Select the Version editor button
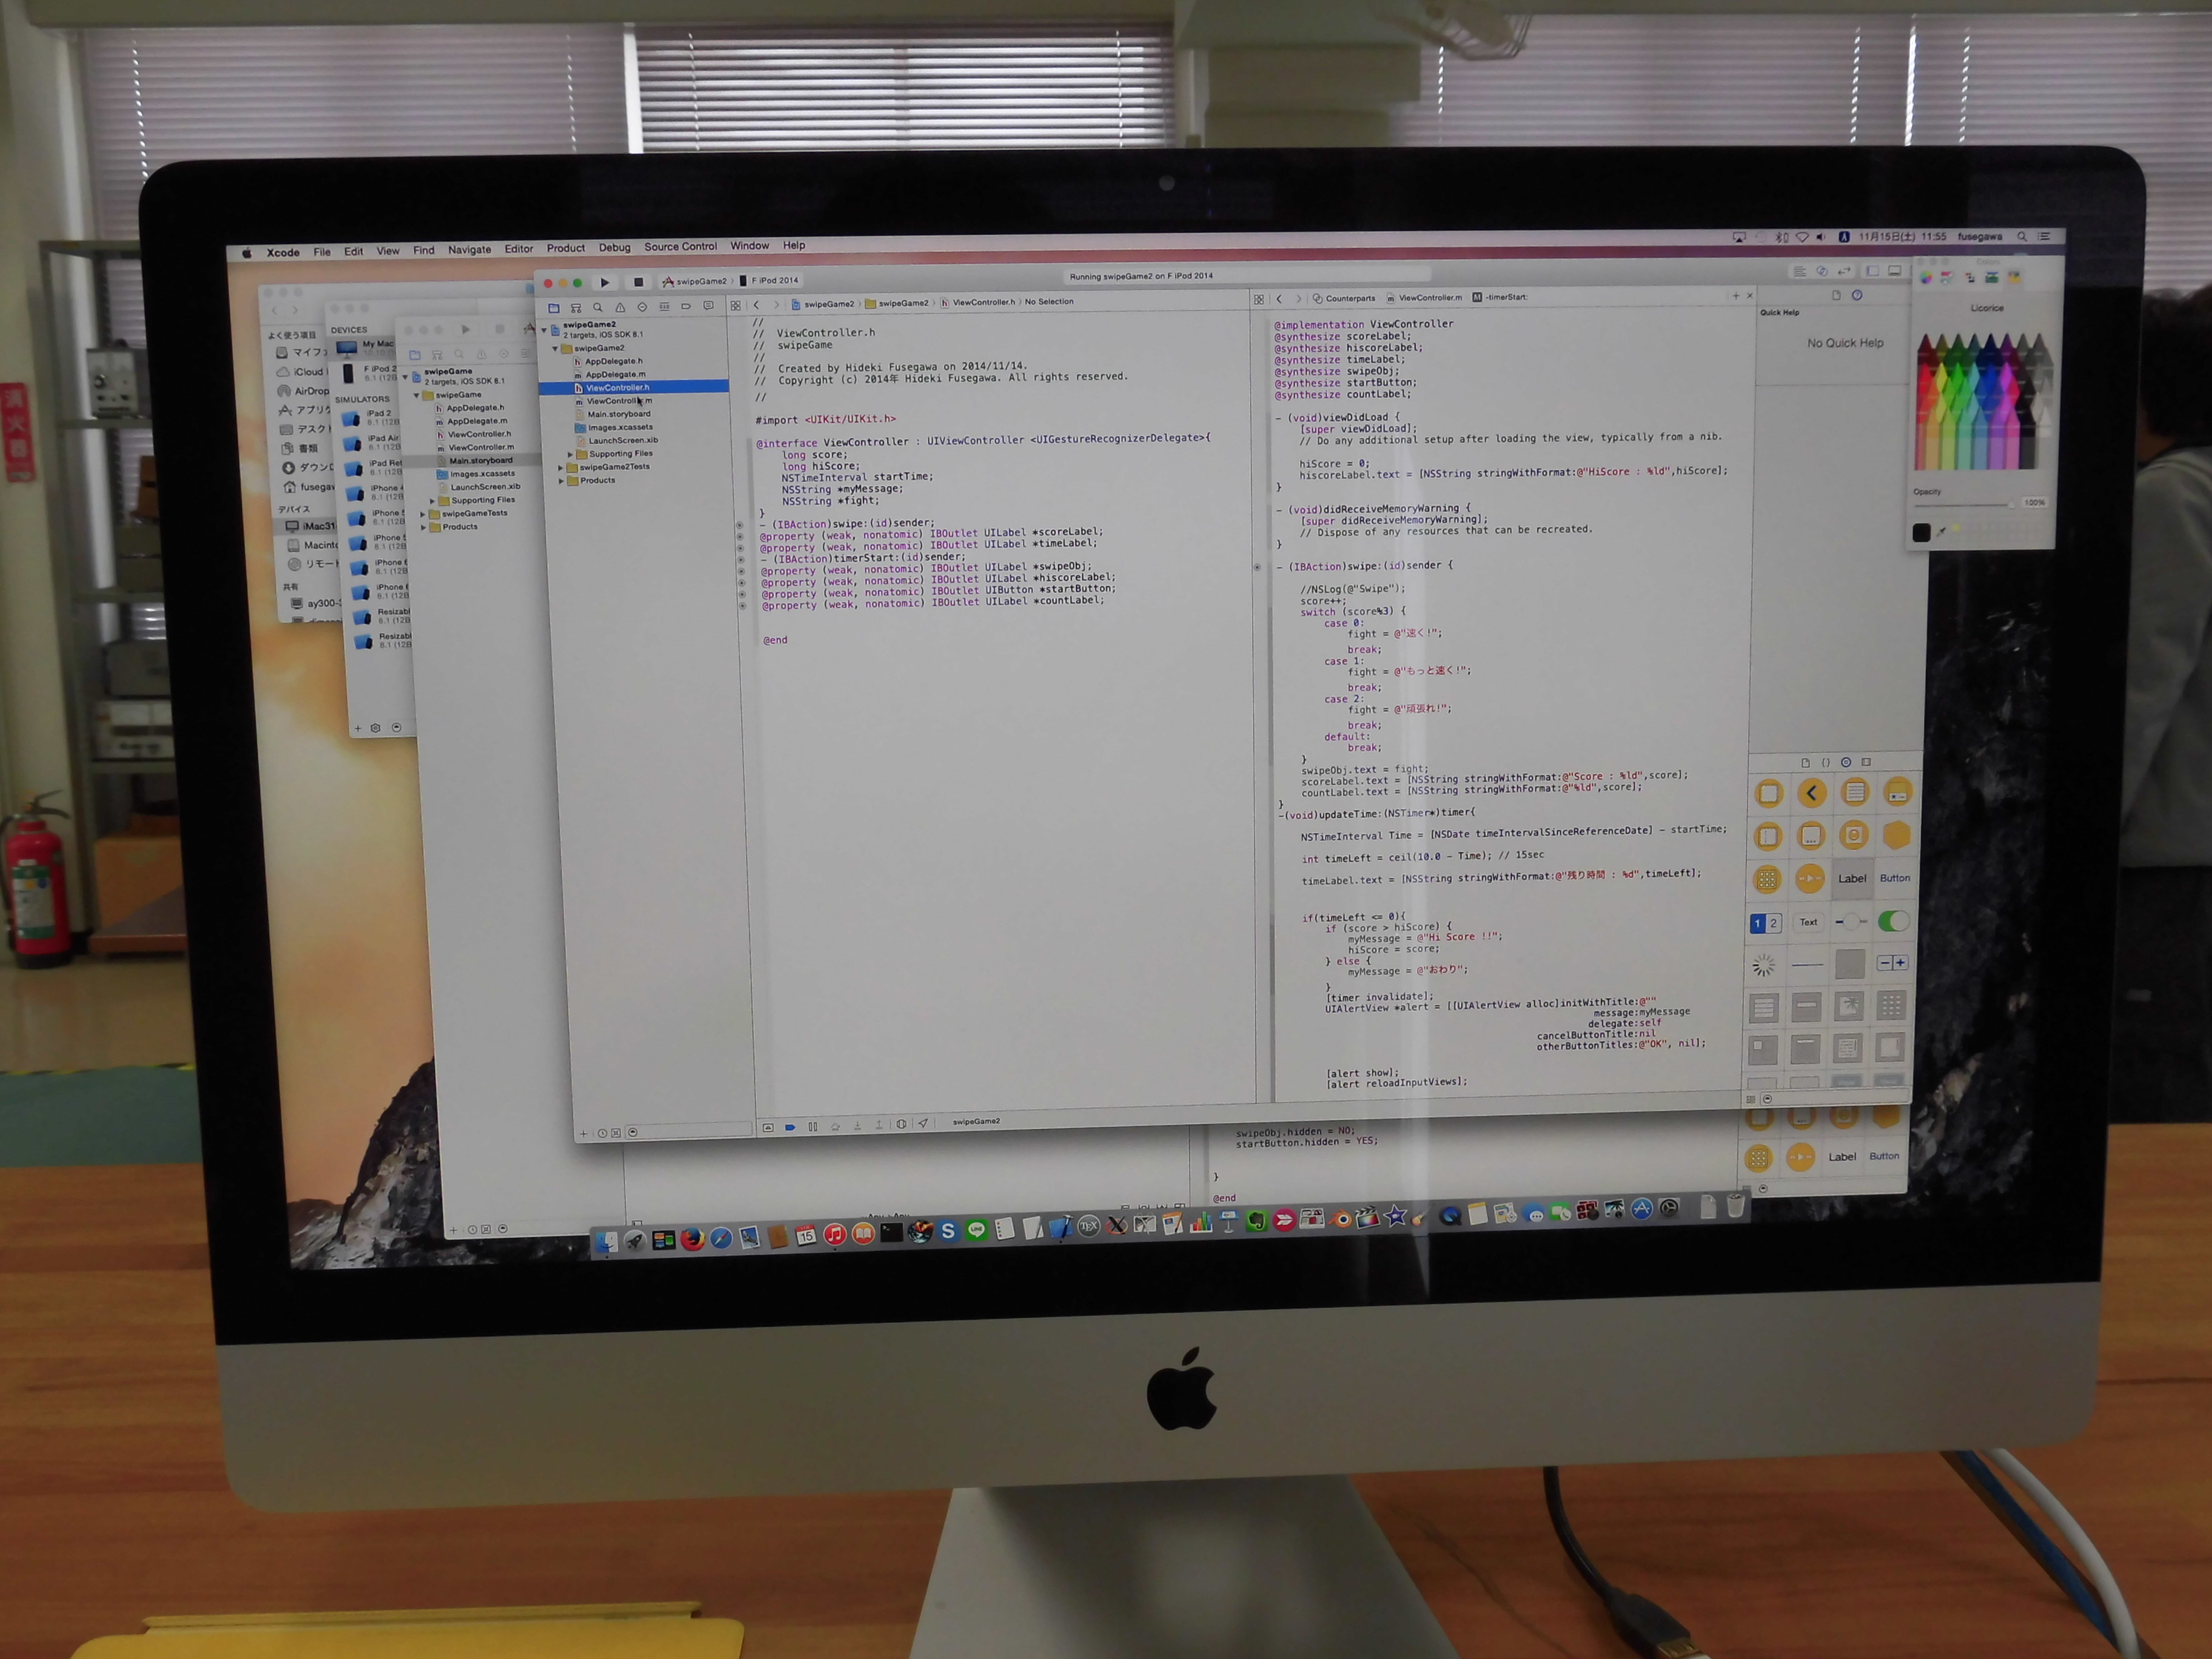This screenshot has width=2212, height=1659. tap(1844, 271)
